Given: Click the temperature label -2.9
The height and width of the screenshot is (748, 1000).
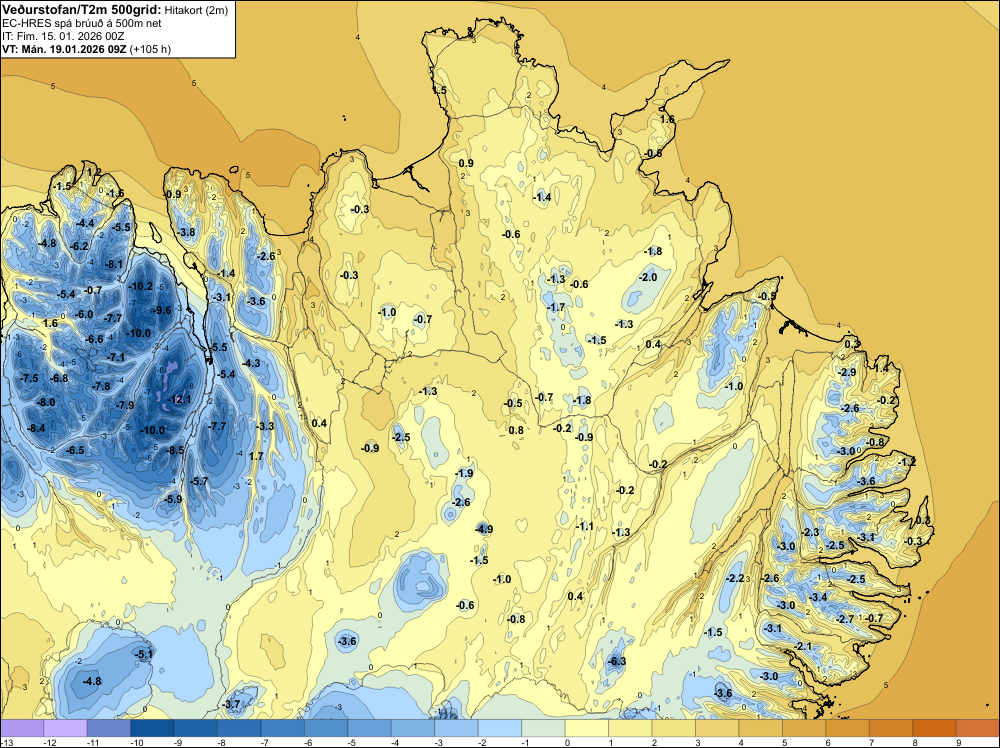Looking at the screenshot, I should click(846, 372).
